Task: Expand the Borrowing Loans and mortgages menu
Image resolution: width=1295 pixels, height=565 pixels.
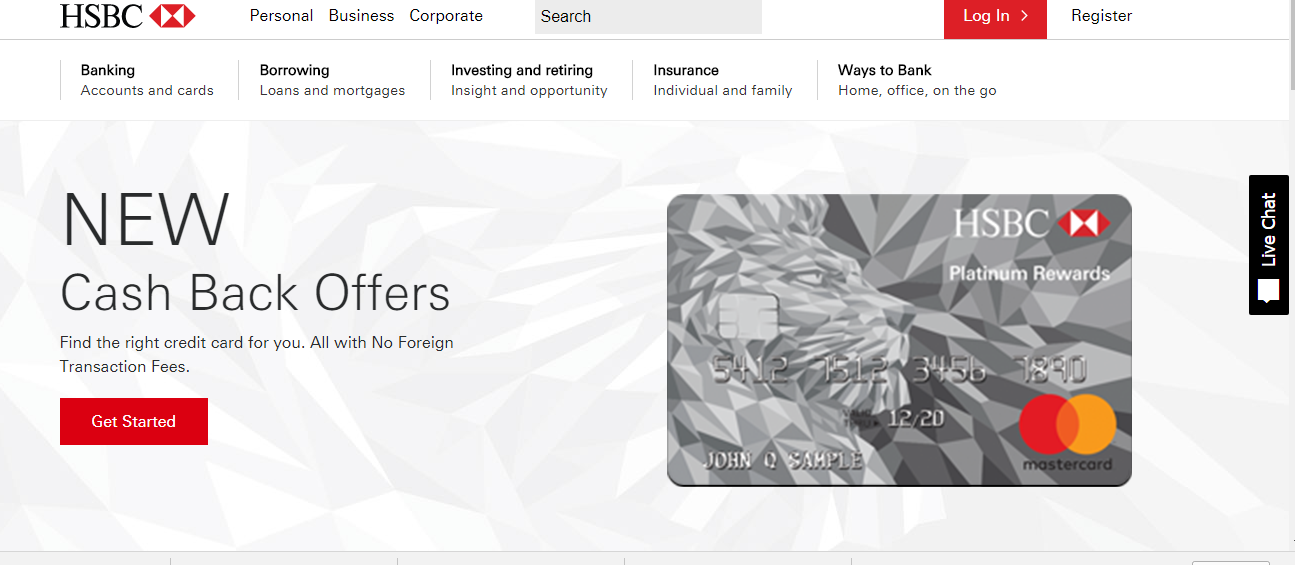Action: coord(332,80)
